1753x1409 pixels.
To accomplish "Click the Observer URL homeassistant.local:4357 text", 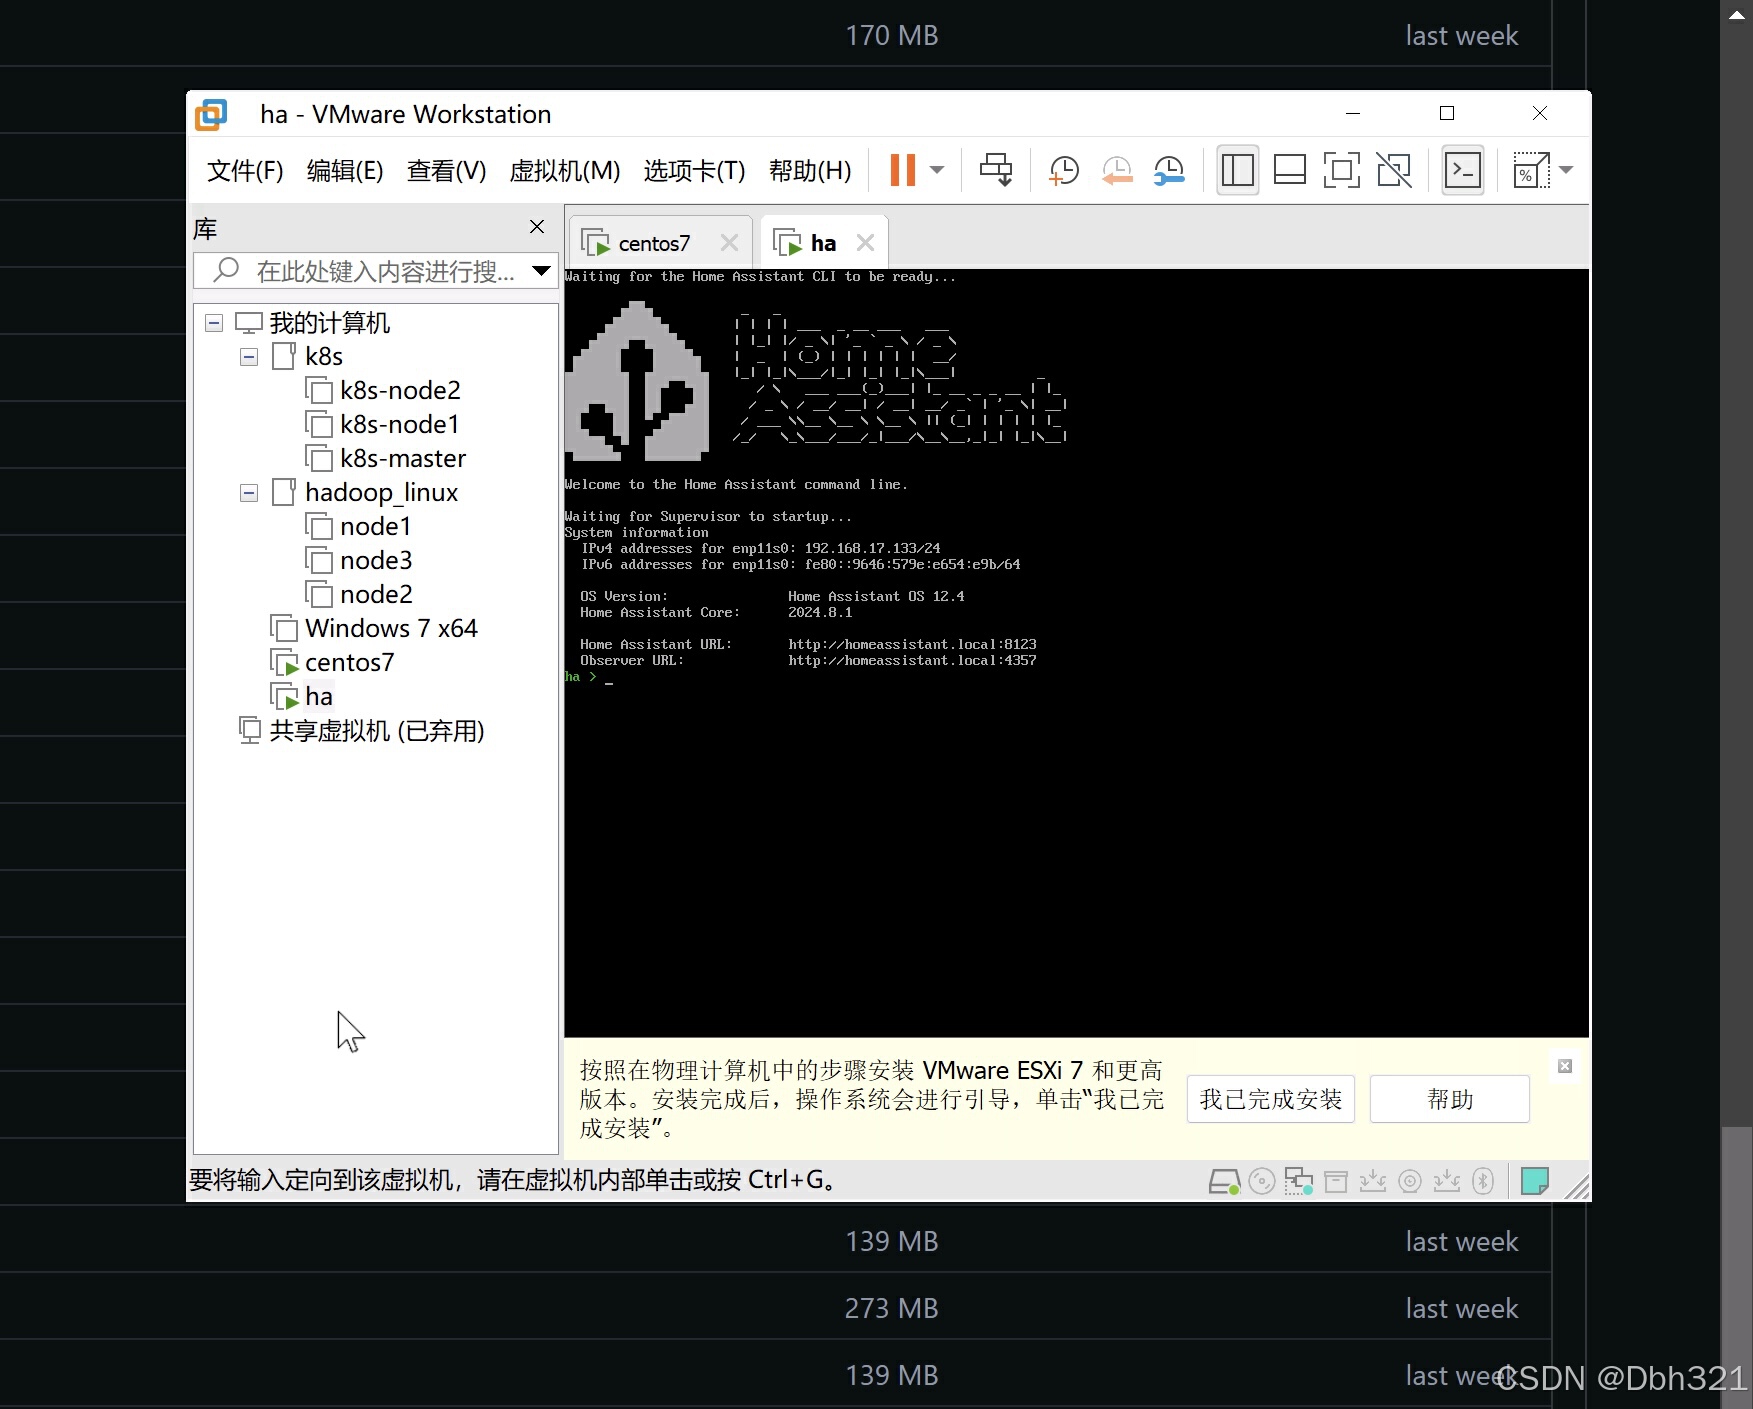I will coord(912,660).
